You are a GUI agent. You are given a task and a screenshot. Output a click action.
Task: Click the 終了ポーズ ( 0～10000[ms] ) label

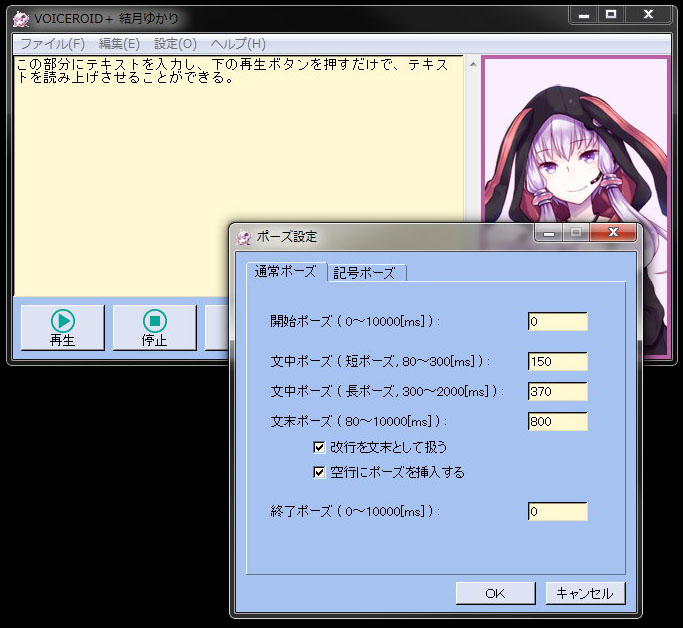(x=355, y=511)
